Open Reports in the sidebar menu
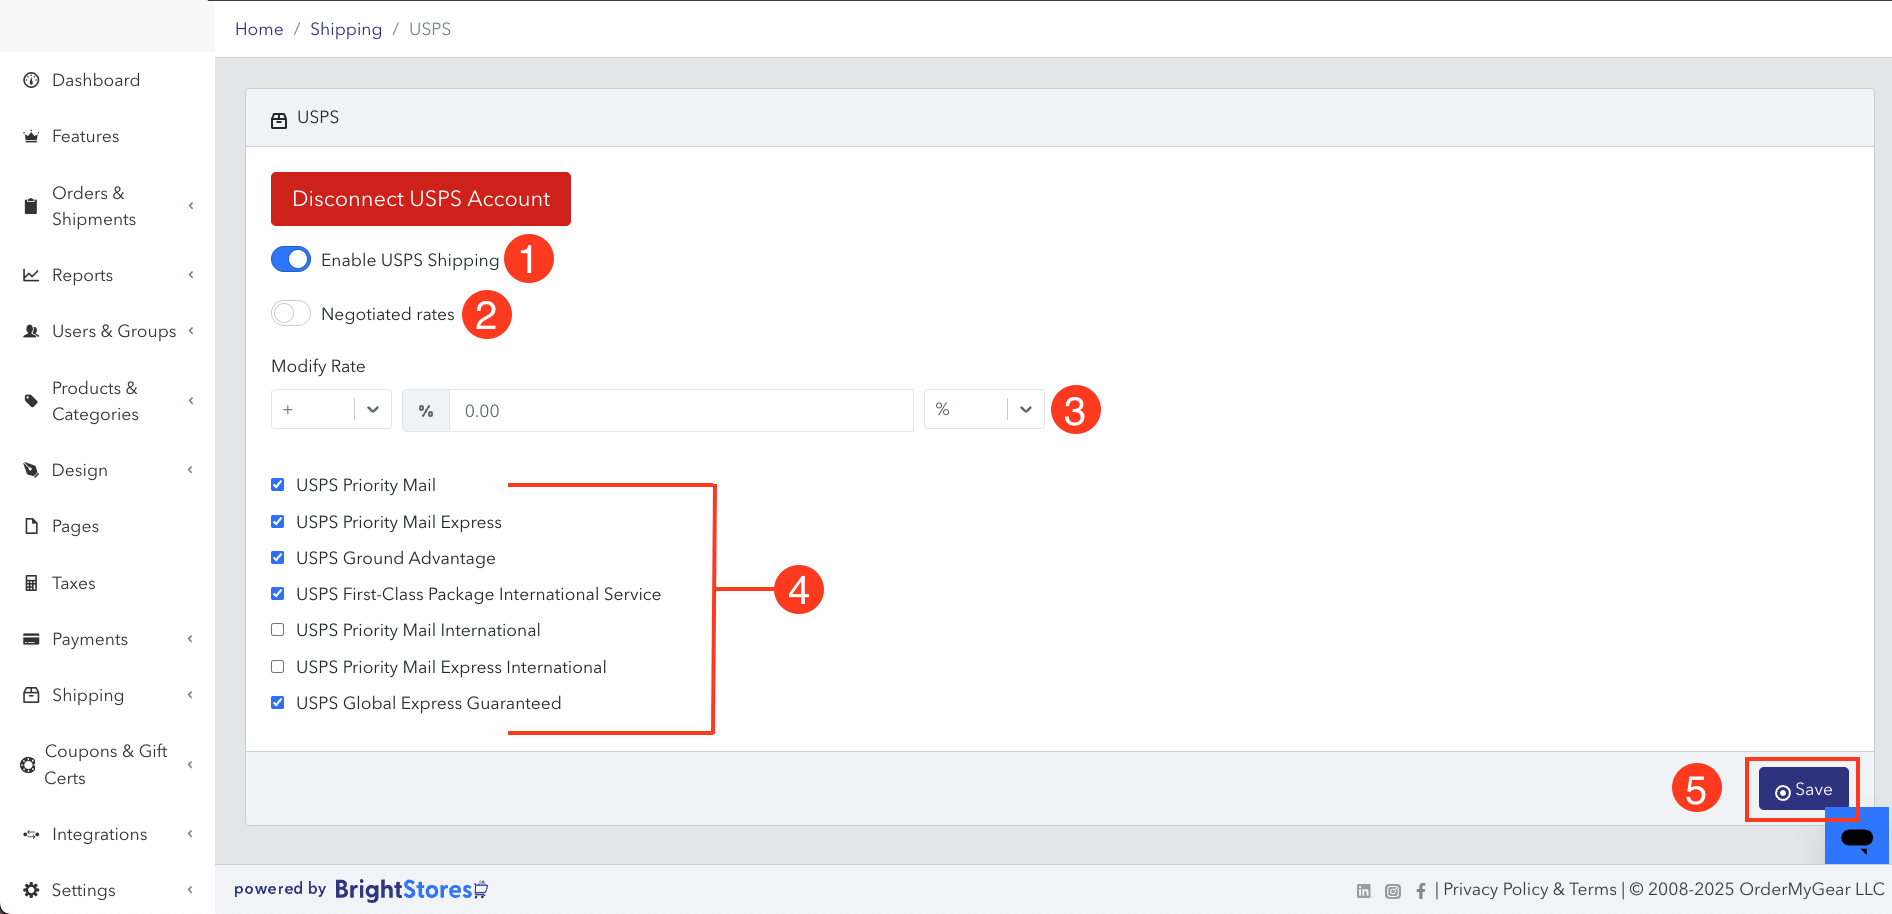Image resolution: width=1892 pixels, height=914 pixels. point(82,275)
